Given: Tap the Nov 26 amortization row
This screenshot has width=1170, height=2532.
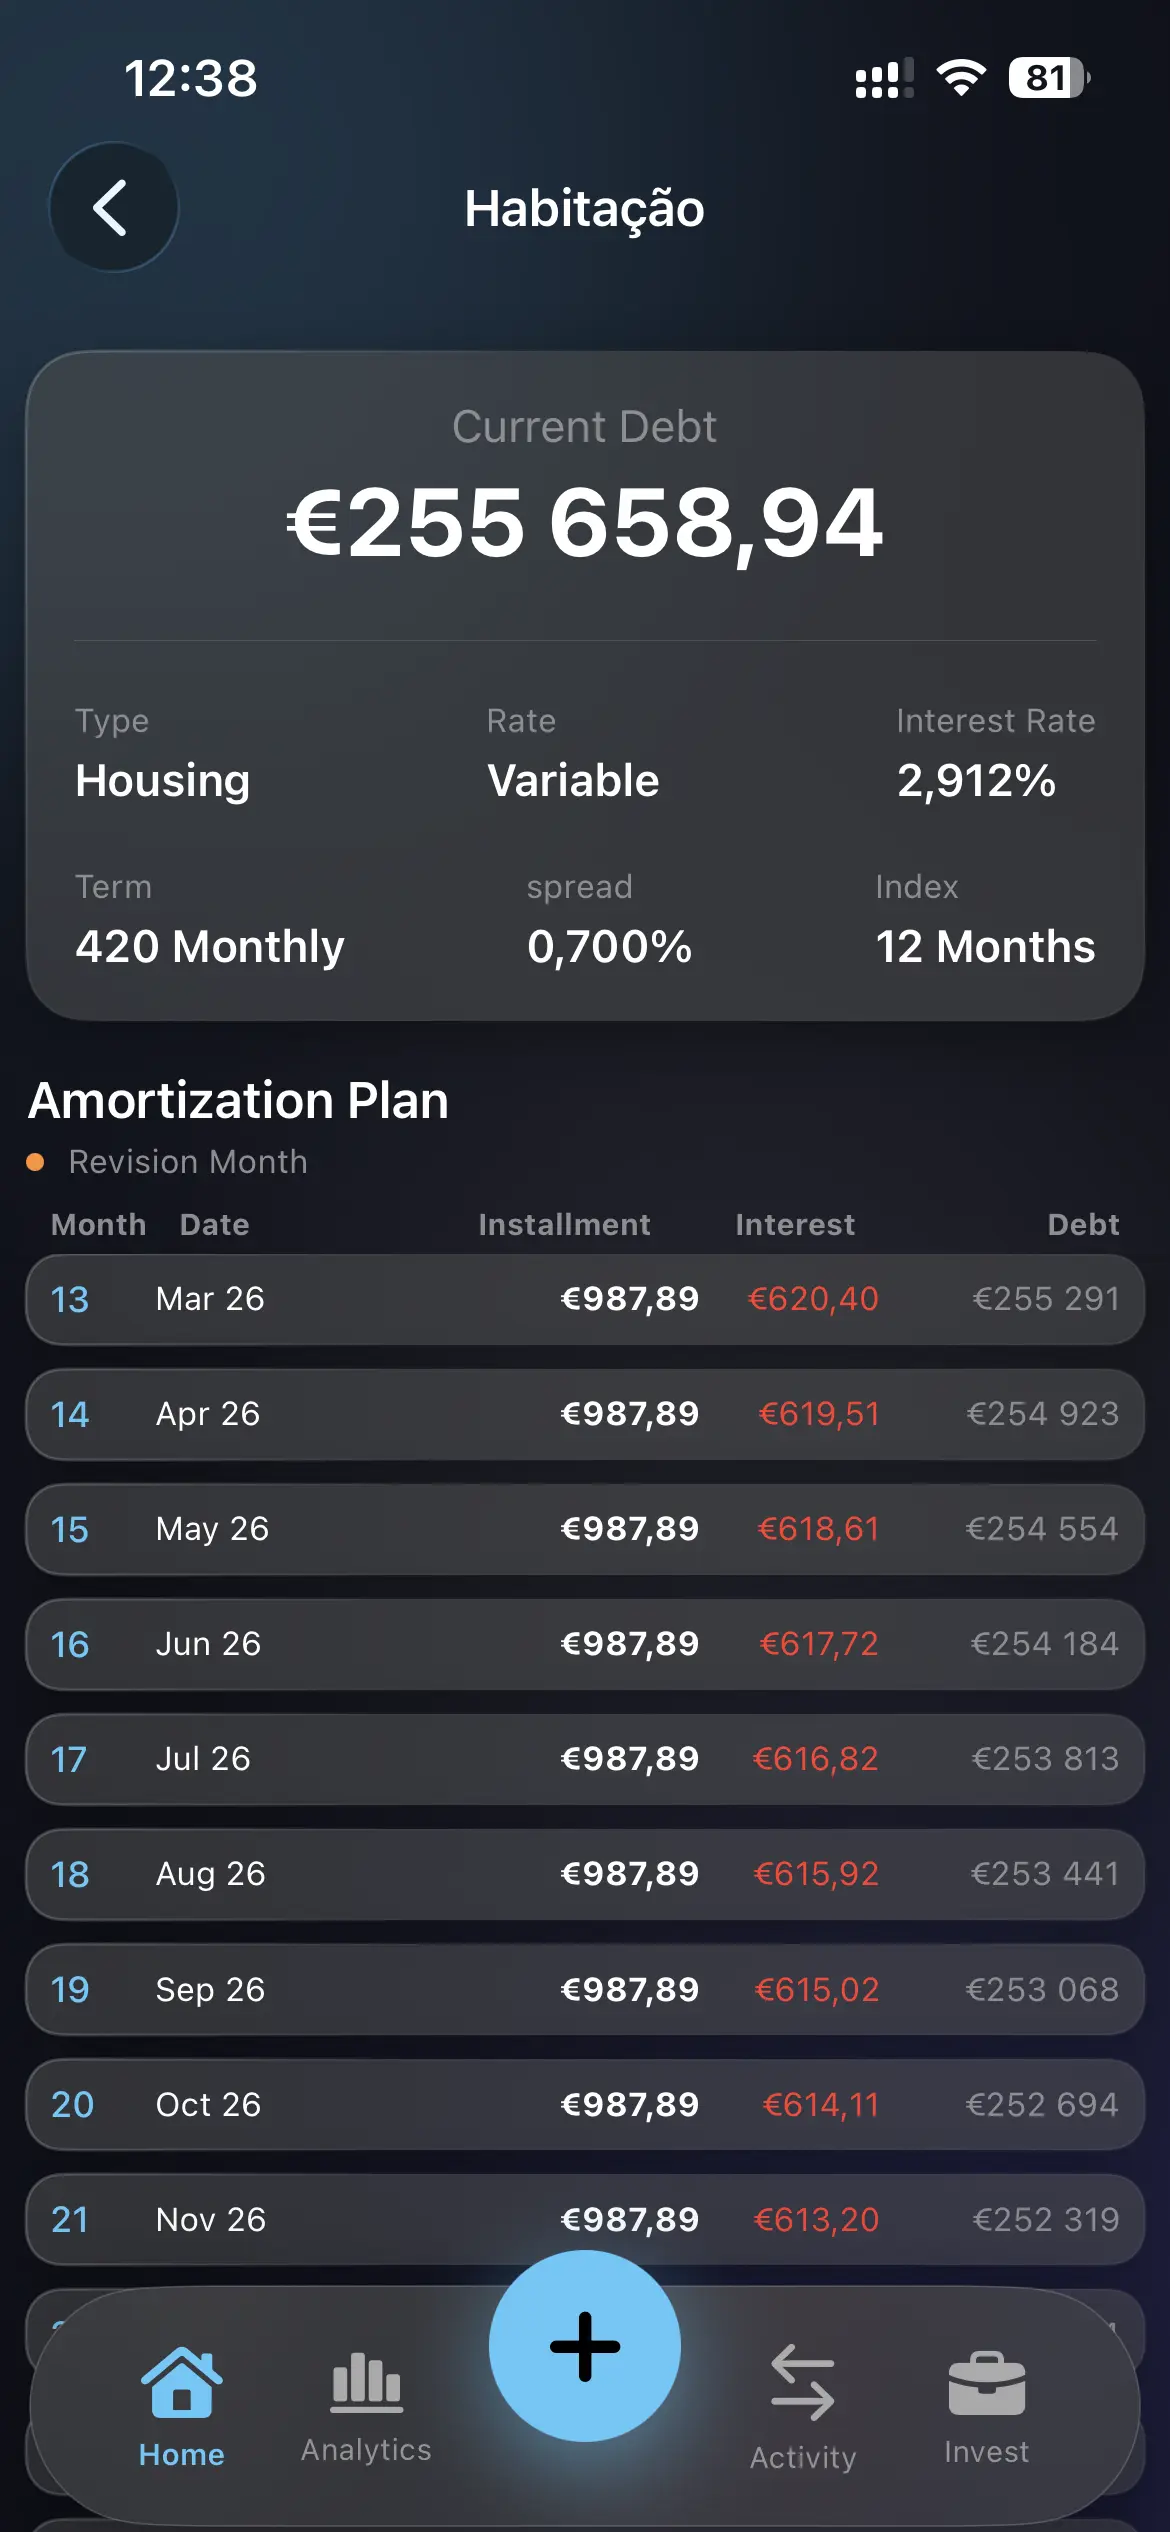Looking at the screenshot, I should pyautogui.click(x=585, y=2219).
